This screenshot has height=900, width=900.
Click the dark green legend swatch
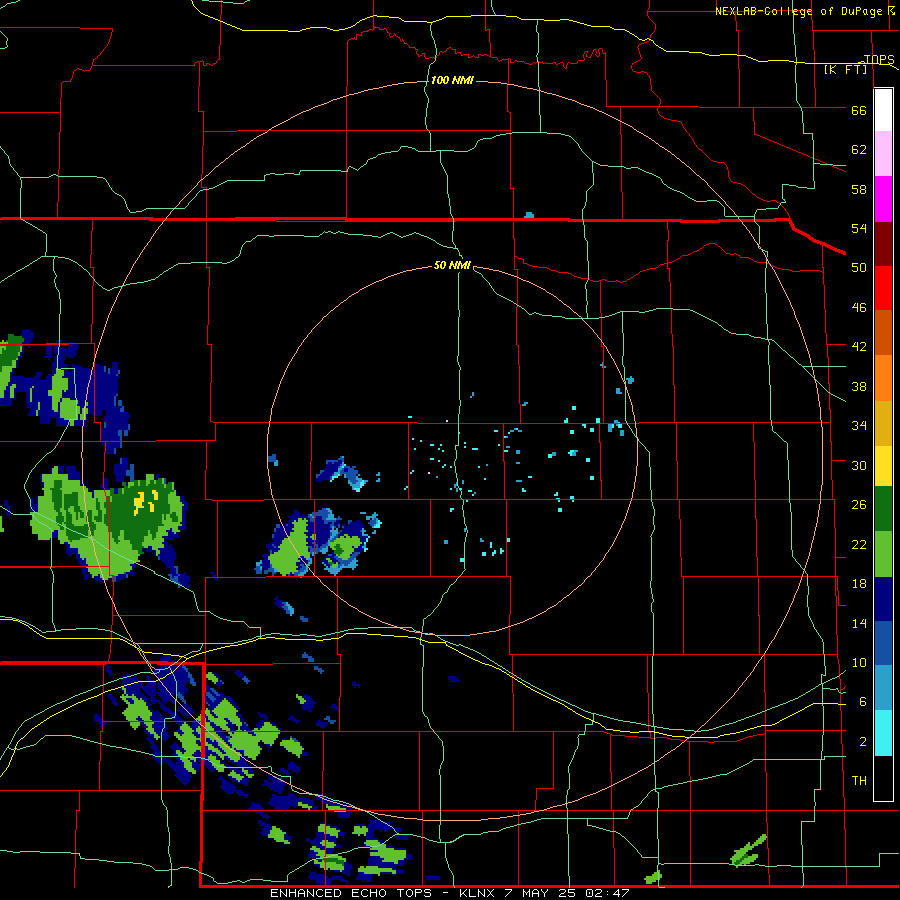point(883,509)
